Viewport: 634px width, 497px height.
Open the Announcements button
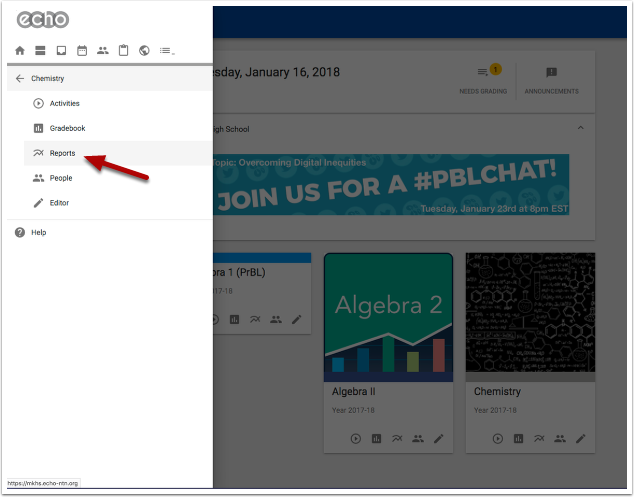click(x=551, y=79)
